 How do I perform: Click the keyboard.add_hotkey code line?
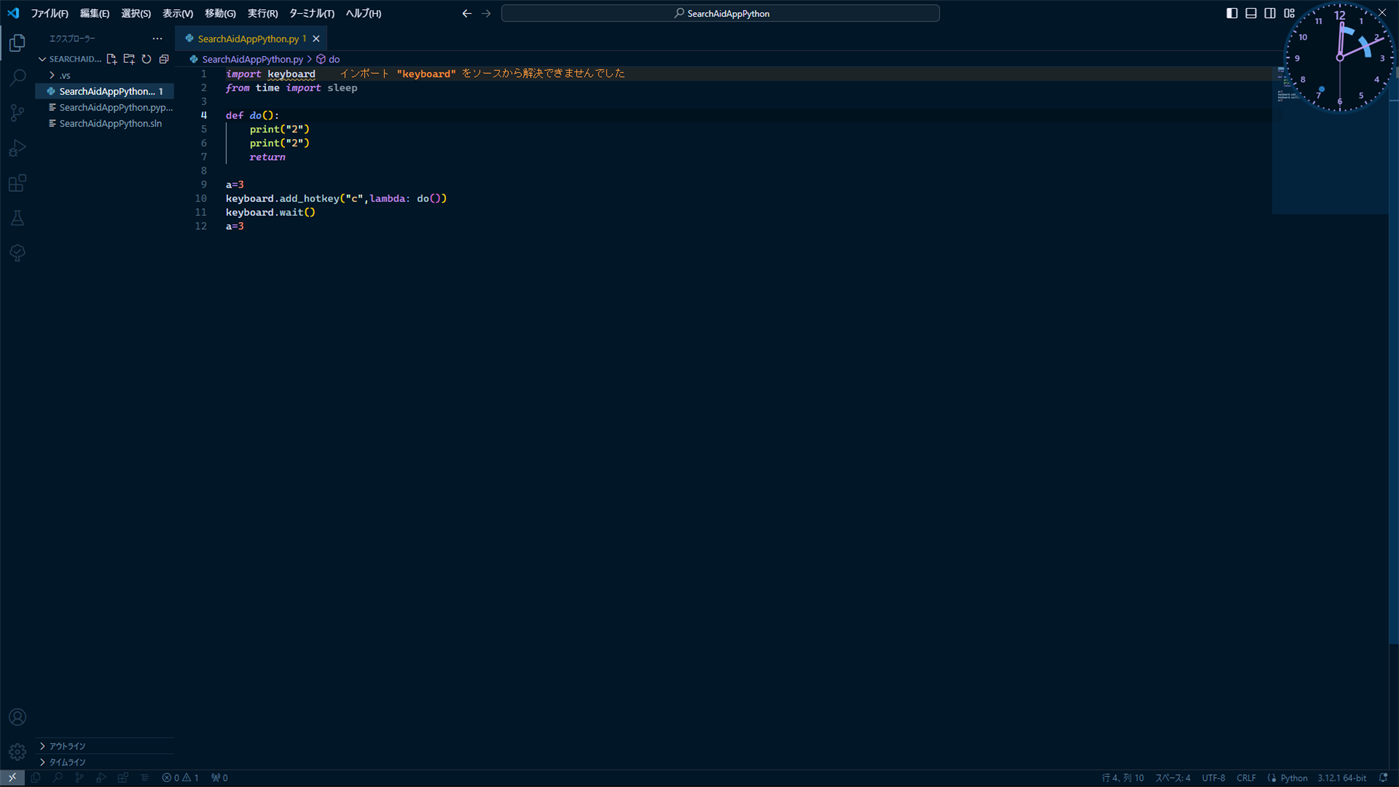coord(336,198)
